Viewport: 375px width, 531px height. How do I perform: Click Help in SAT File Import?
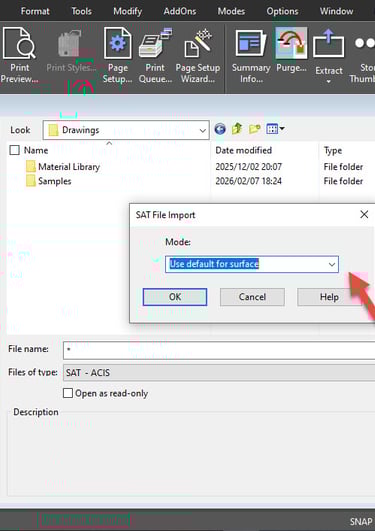pos(329,297)
